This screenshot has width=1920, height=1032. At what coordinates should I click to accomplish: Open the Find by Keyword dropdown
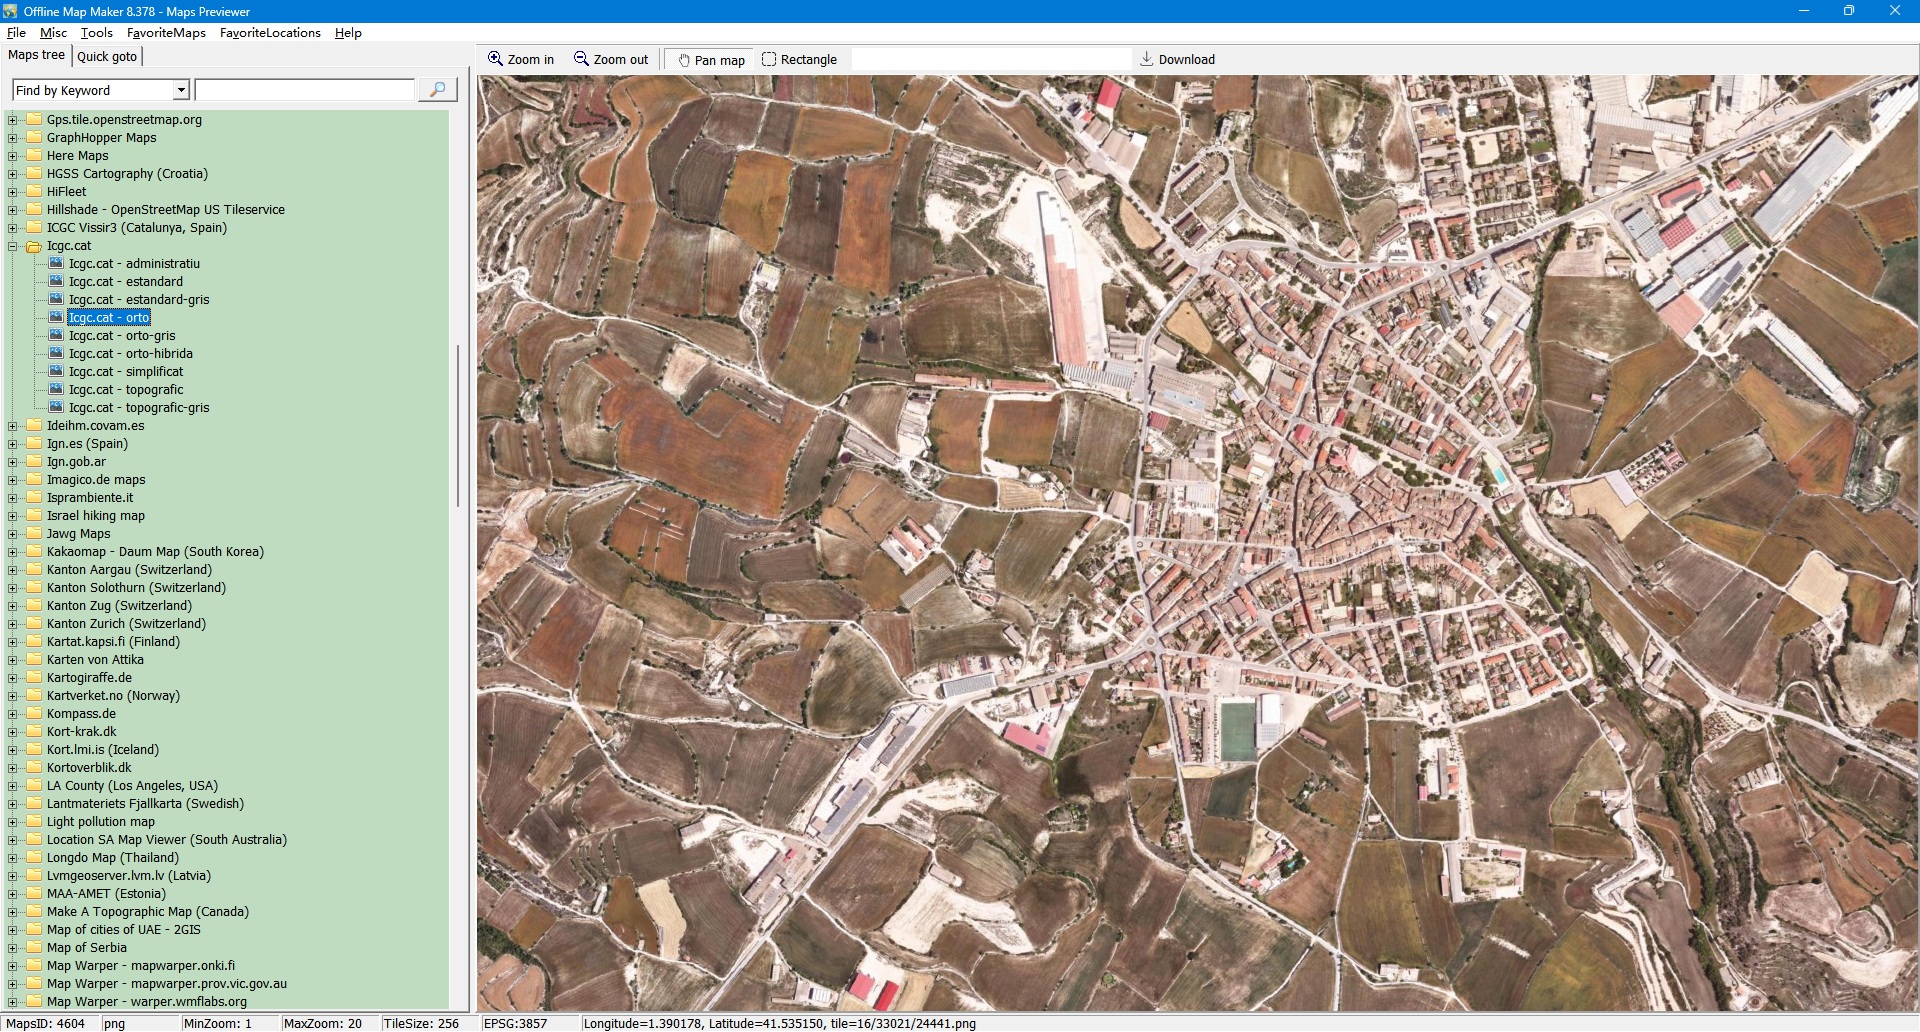coord(181,91)
